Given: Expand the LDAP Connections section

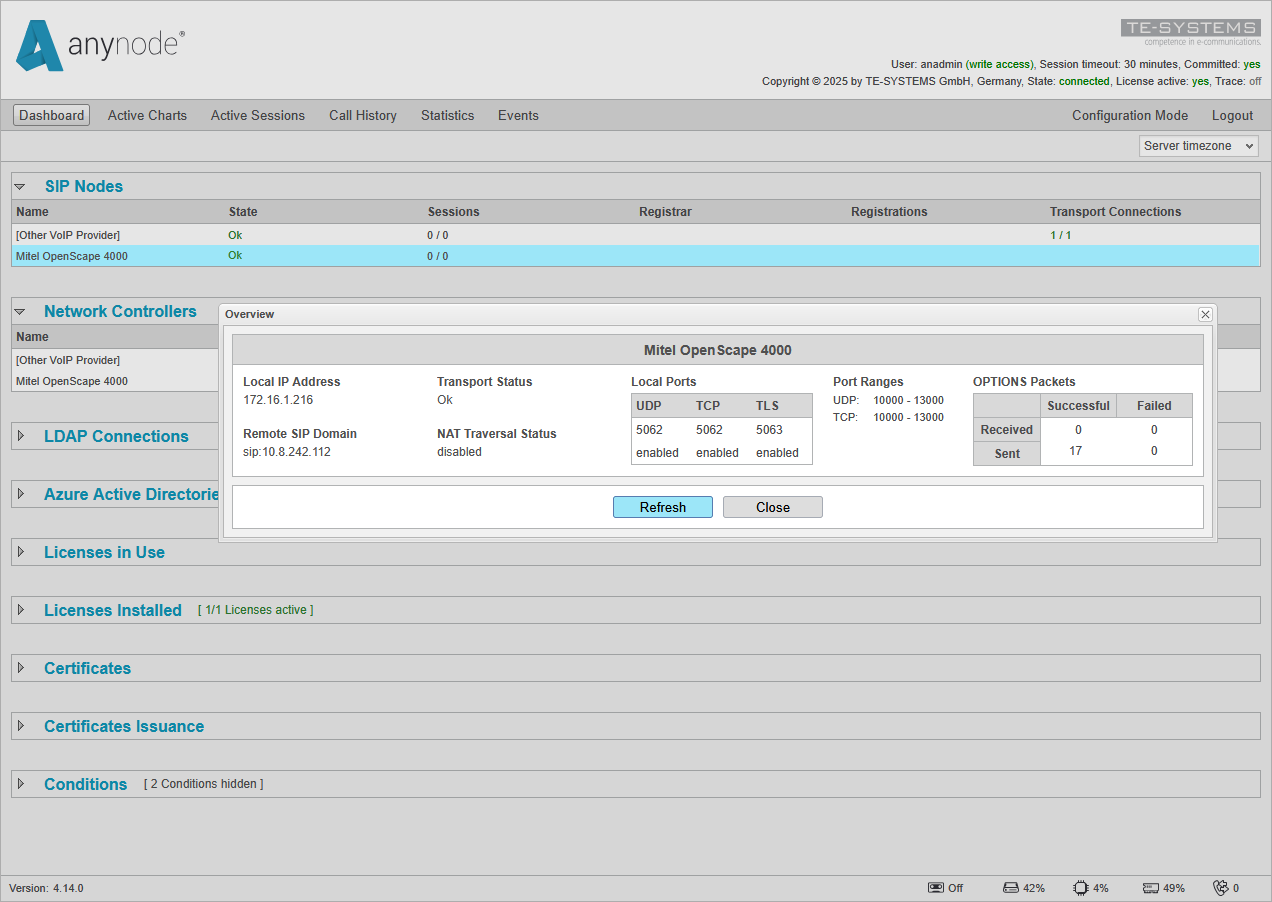Looking at the screenshot, I should click(x=19, y=436).
